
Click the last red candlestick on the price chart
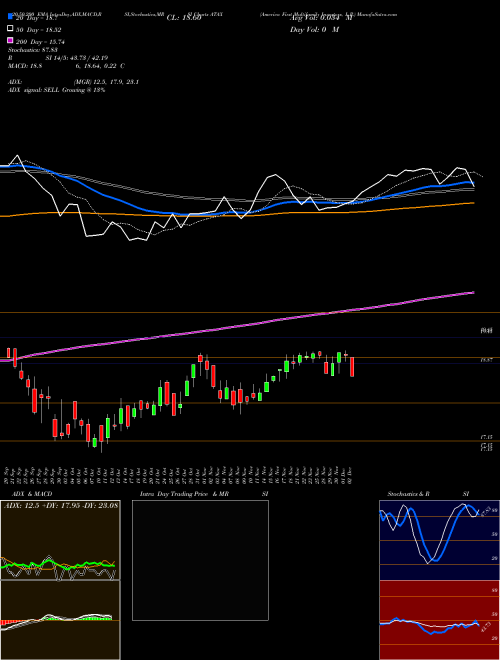pyautogui.click(x=352, y=367)
